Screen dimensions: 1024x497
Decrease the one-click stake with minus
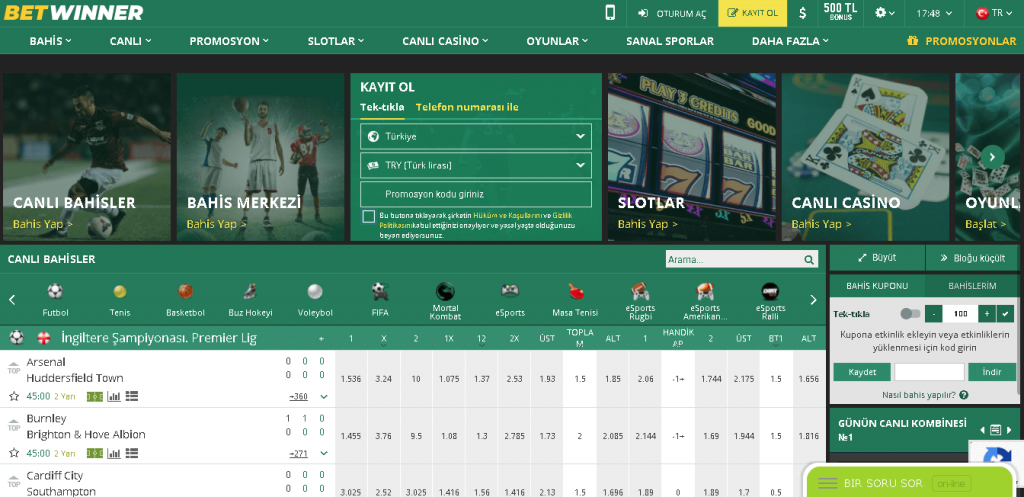pos(934,313)
